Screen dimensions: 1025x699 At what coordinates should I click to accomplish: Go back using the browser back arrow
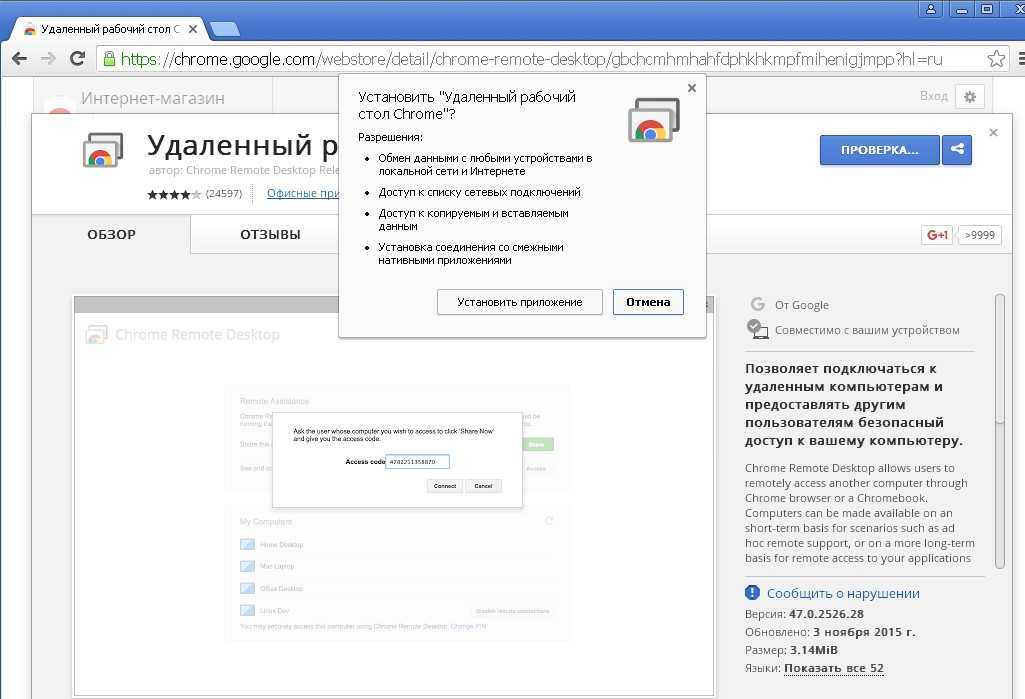tap(20, 59)
